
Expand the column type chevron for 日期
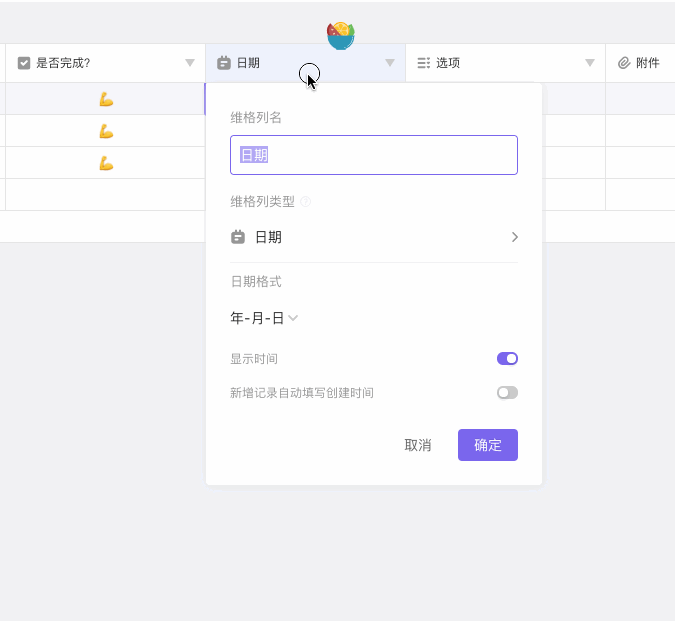pyautogui.click(x=514, y=237)
